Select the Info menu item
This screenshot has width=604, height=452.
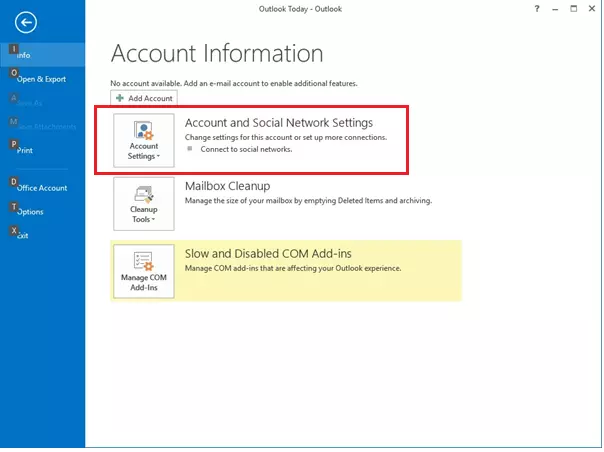(x=42, y=55)
